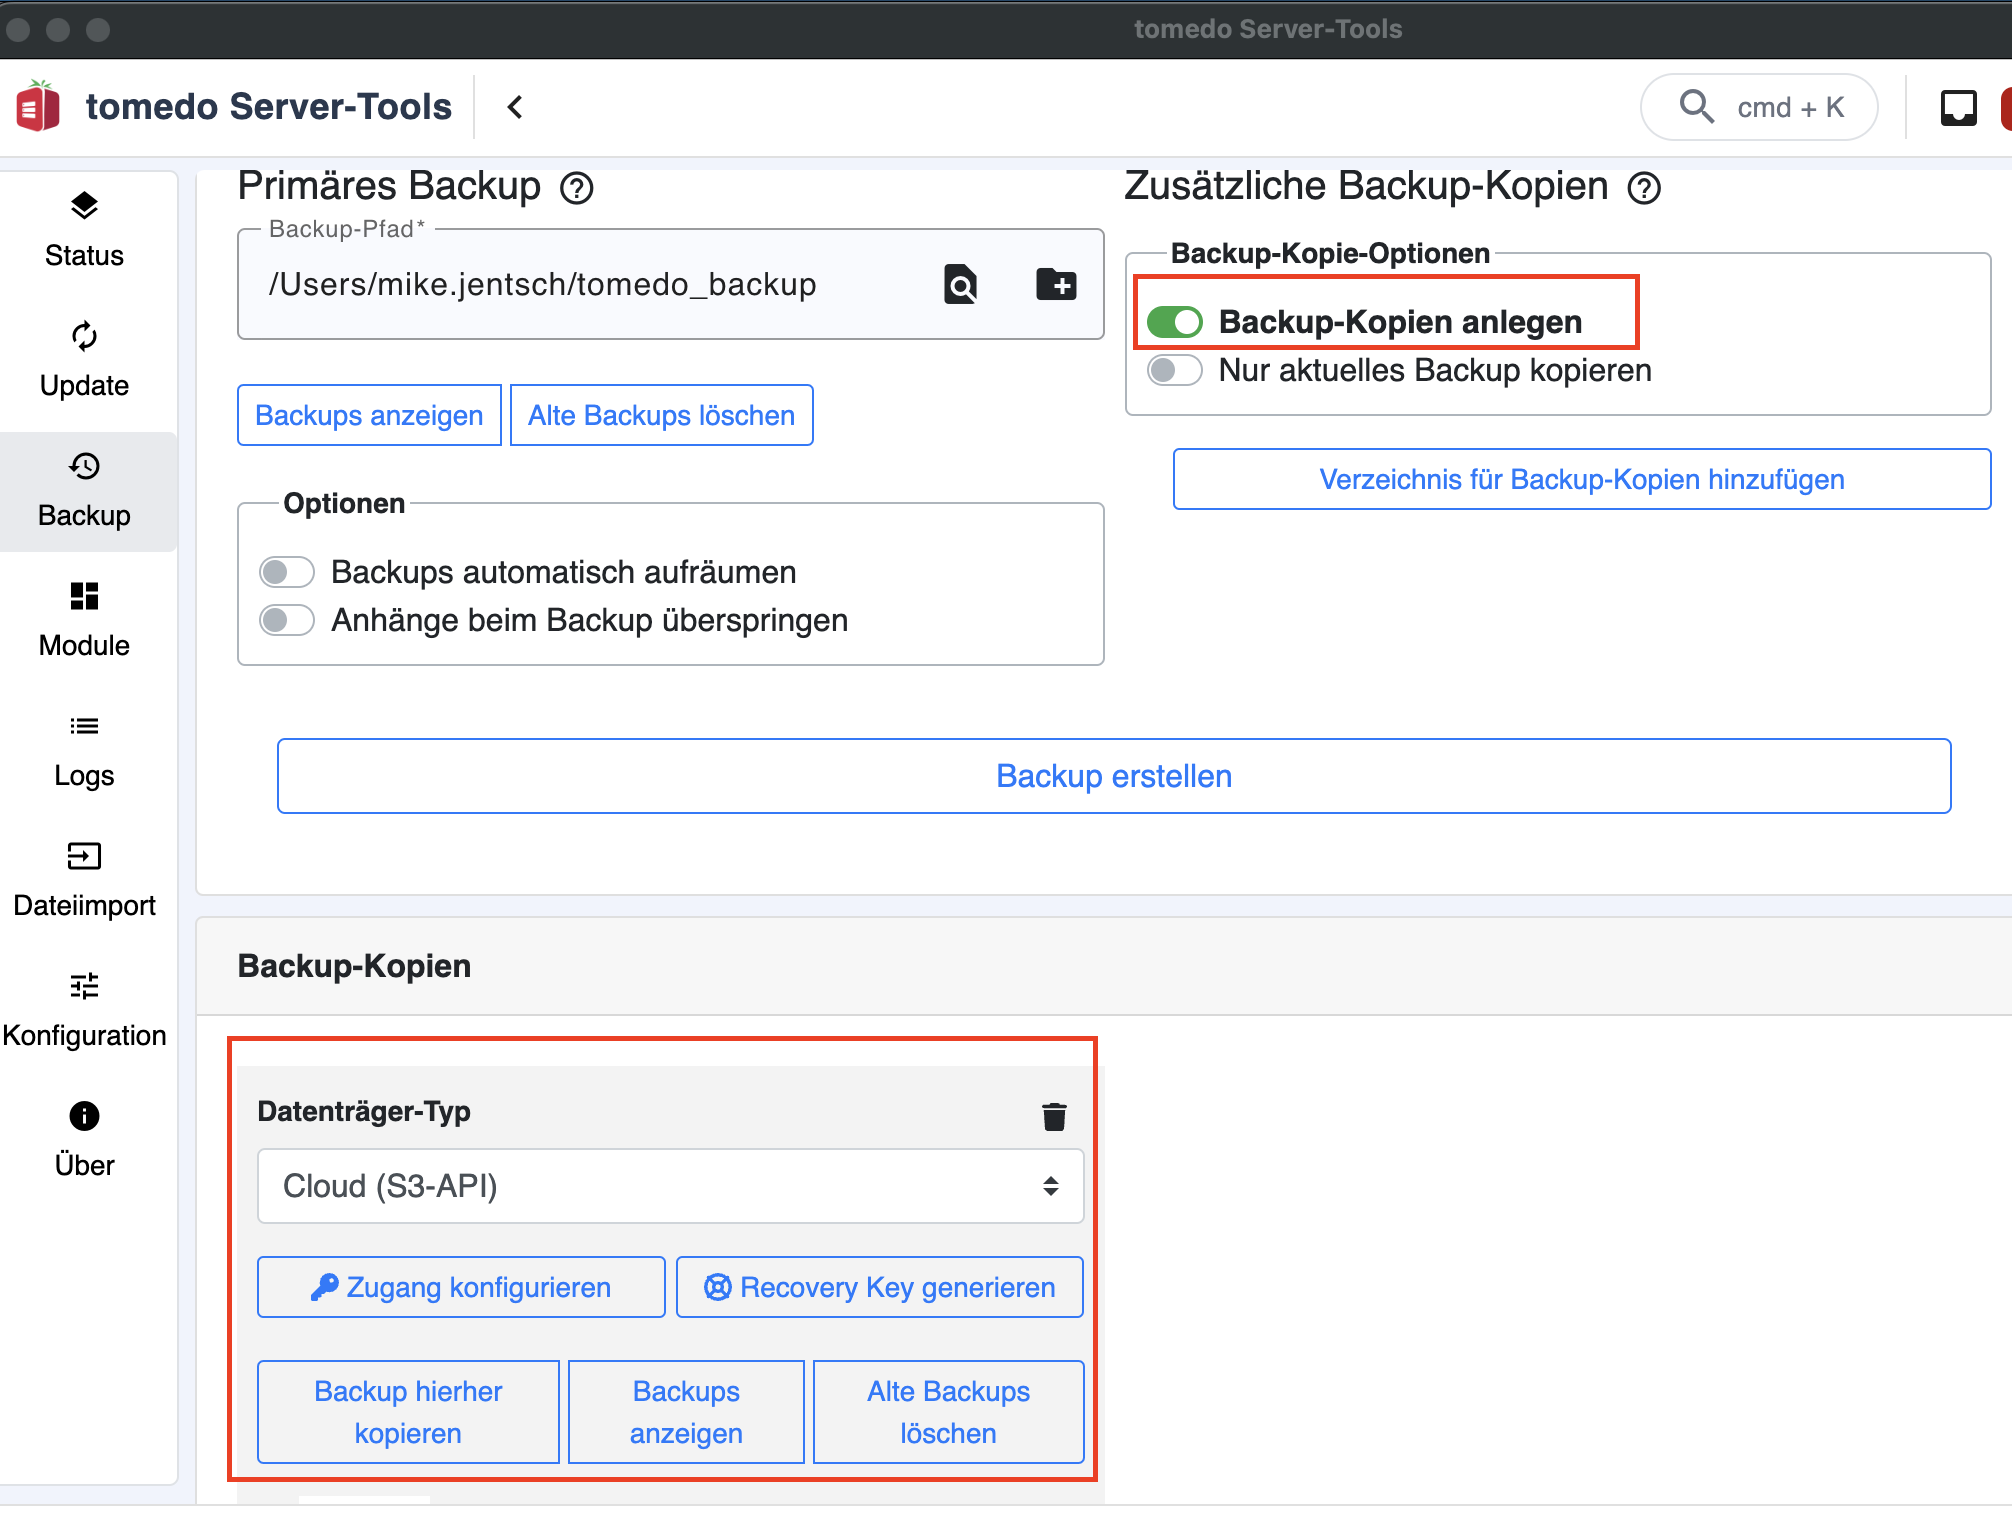
Task: Disable the Backup-Kopien anlegen toggle
Action: 1174,322
